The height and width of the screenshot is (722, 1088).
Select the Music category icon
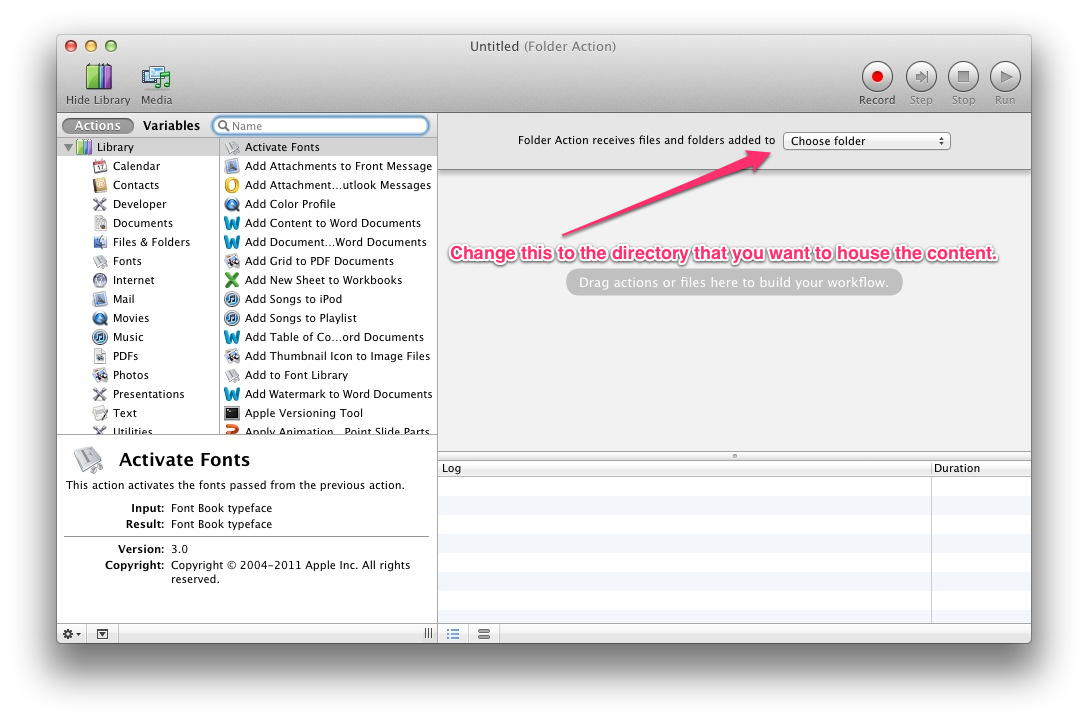(x=100, y=337)
